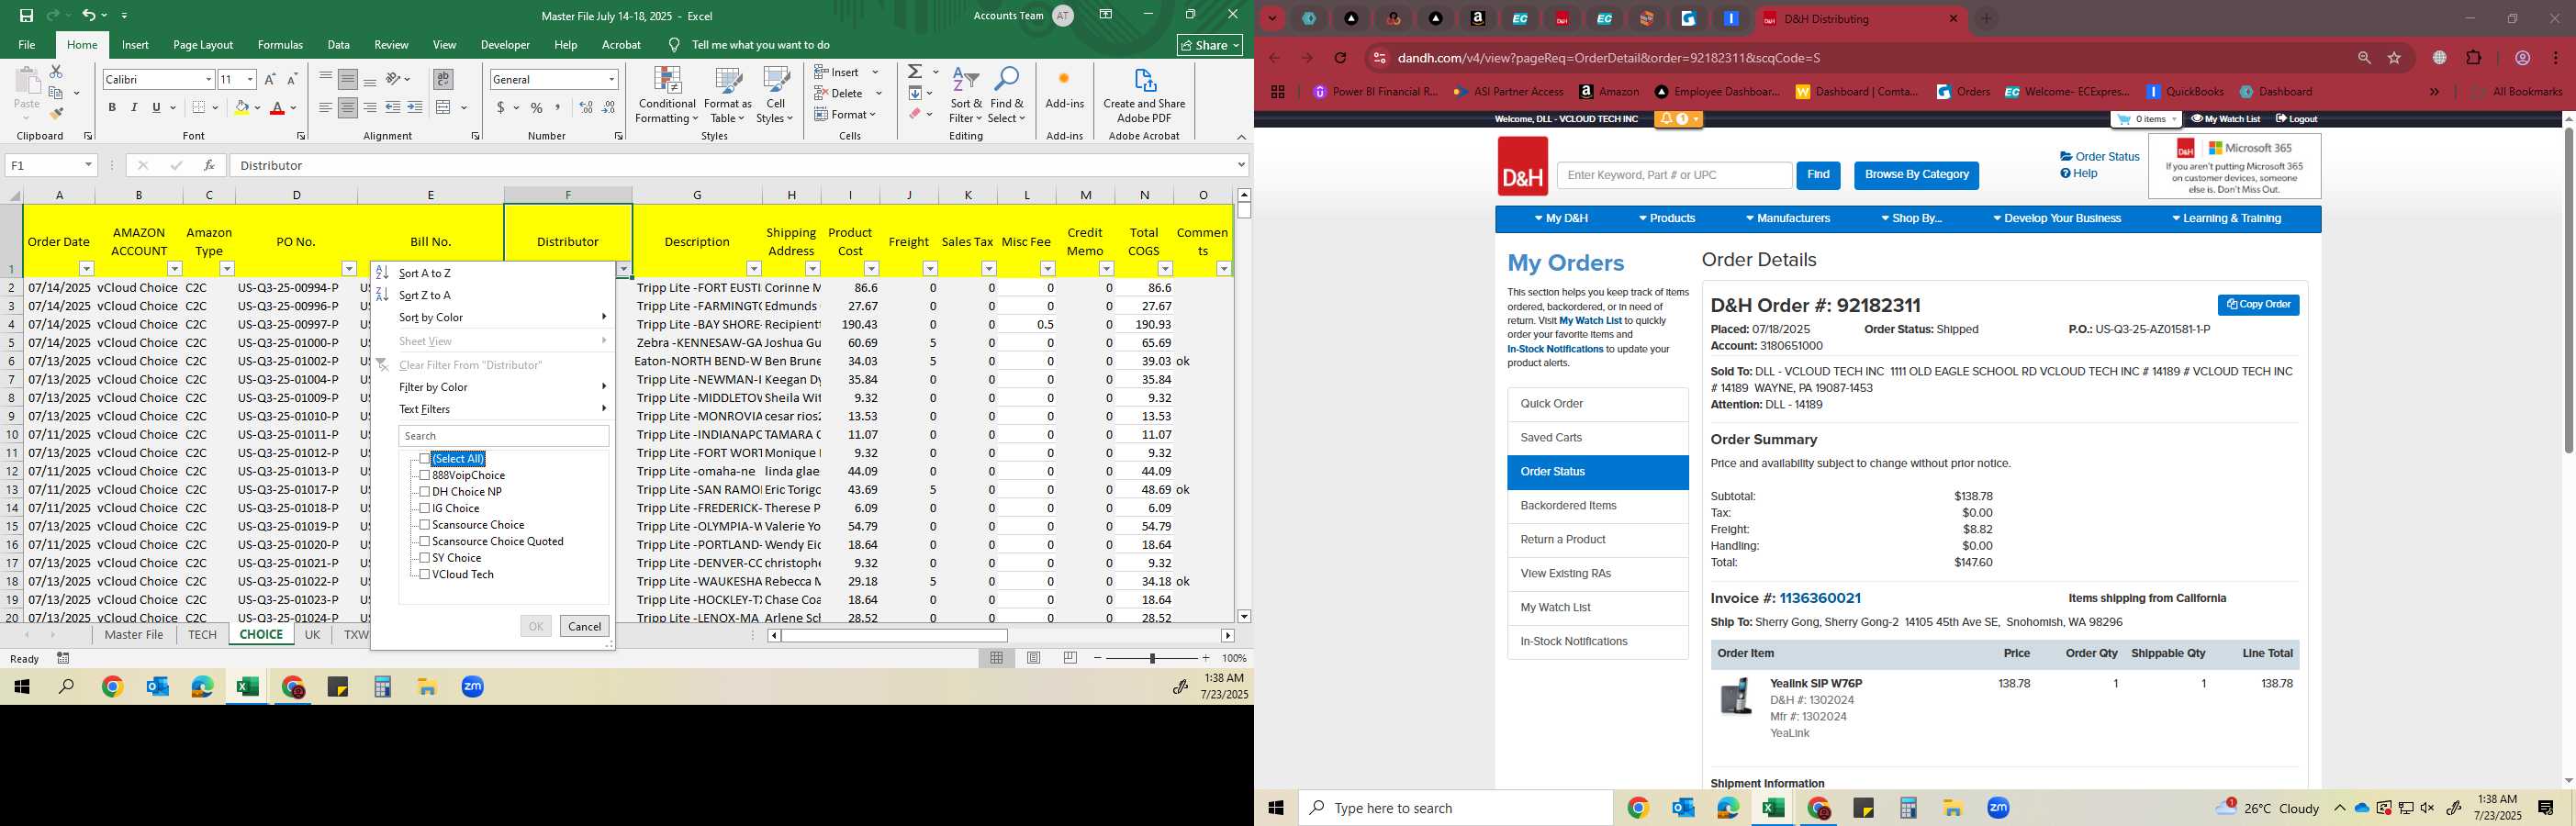Image resolution: width=2576 pixels, height=826 pixels.
Task: Open Chrome extensions puzzle icon
Action: coord(2473,58)
